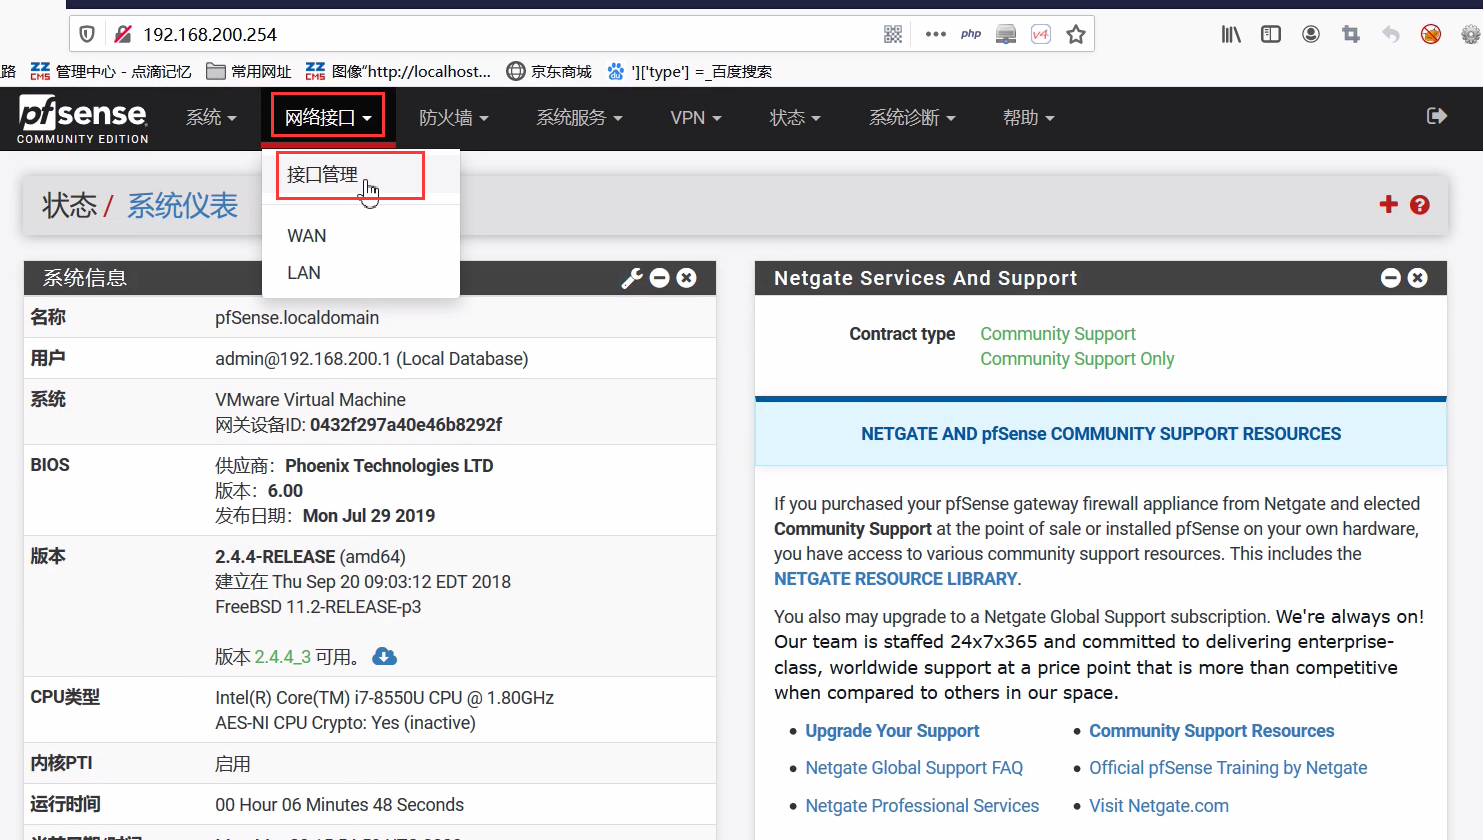Open Visit Netgate.com link
The height and width of the screenshot is (840, 1483).
[x=1159, y=806]
